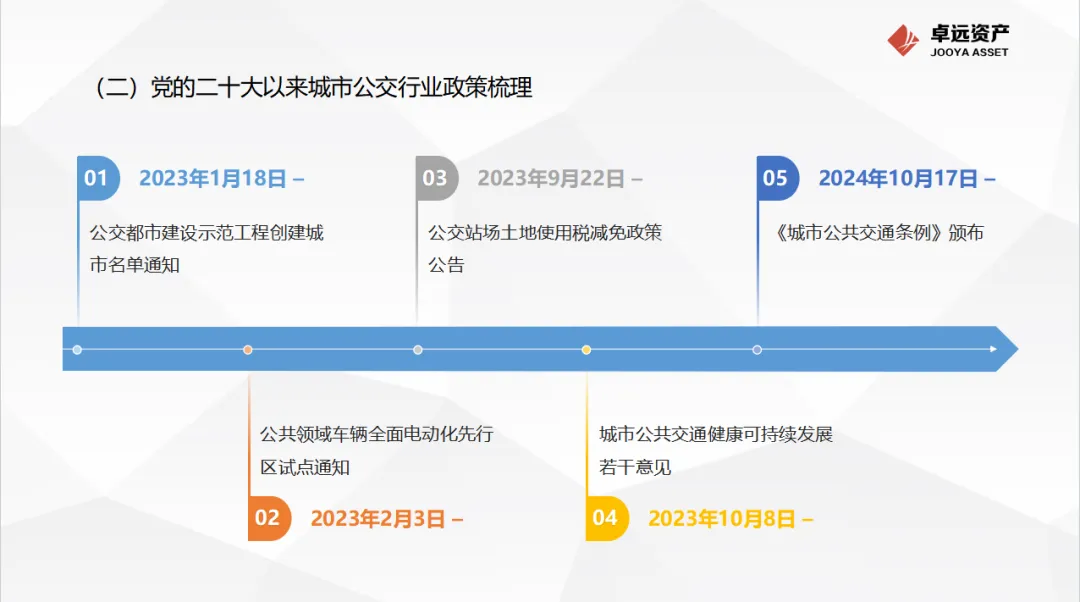
Task: Click the date 2024年10月17日
Action: pyautogui.click(x=898, y=178)
